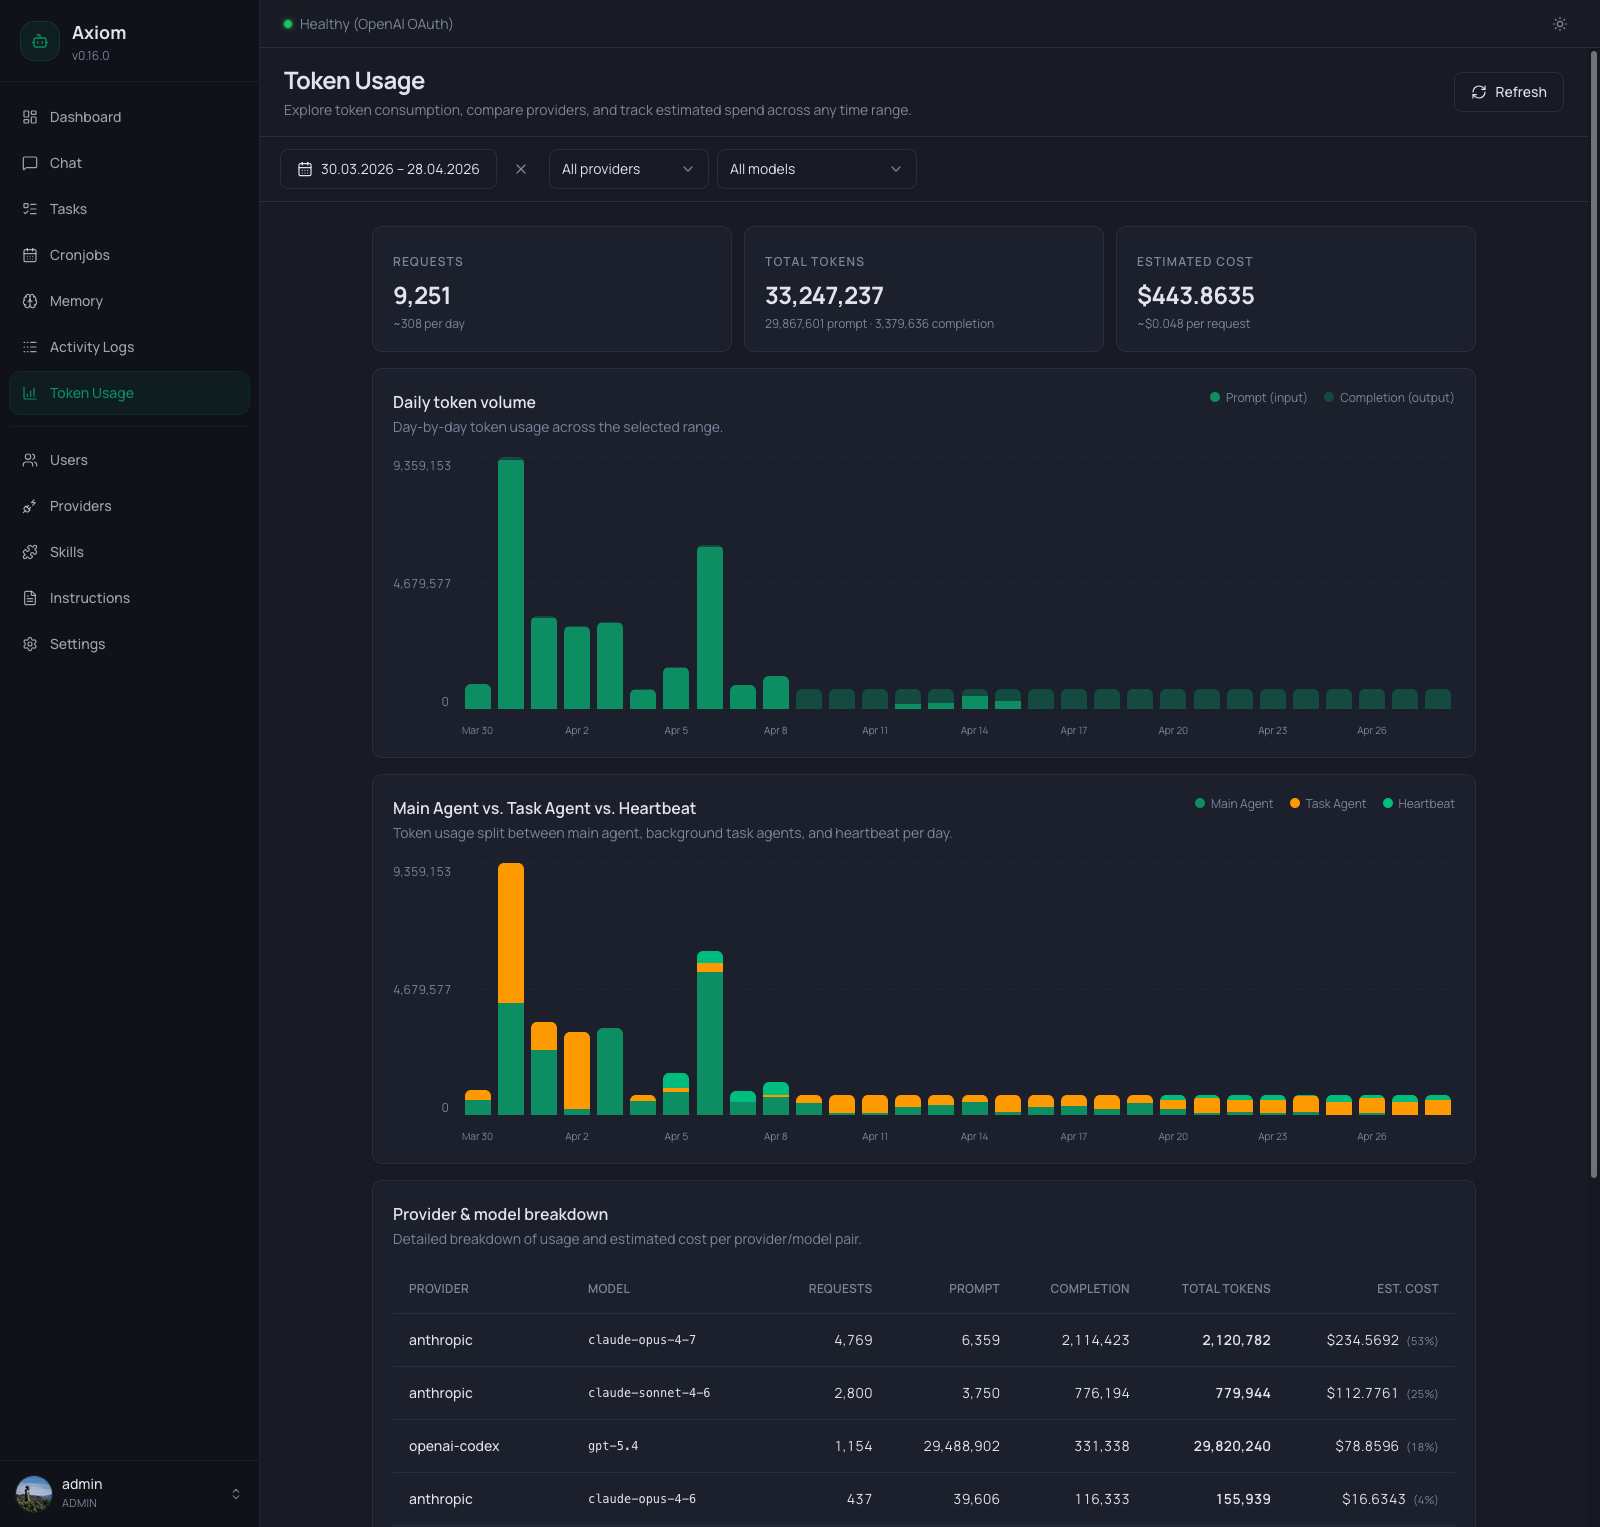Open the All providers dropdown
The height and width of the screenshot is (1527, 1600).
pyautogui.click(x=628, y=169)
